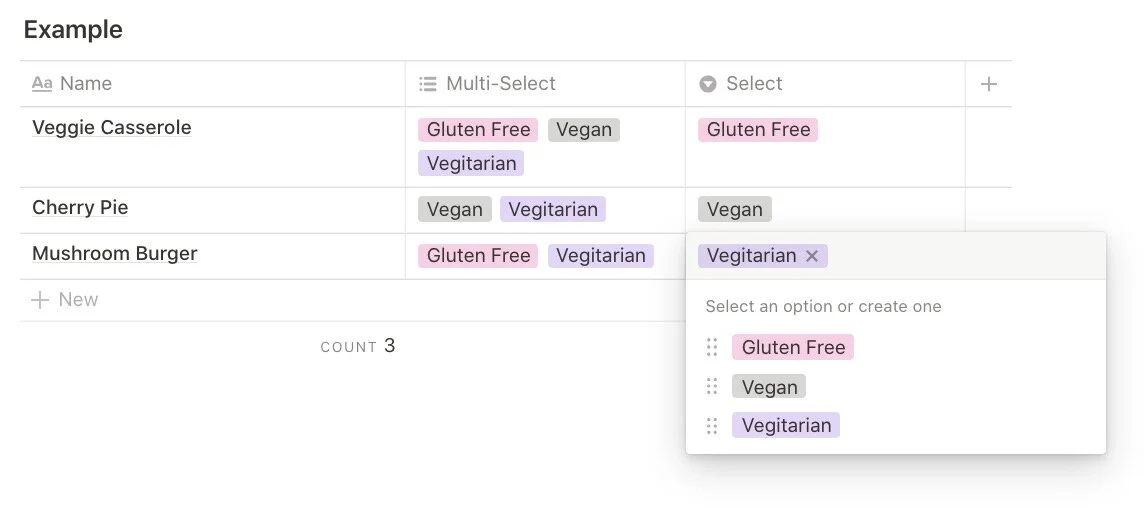The image size is (1144, 510).
Task: Click the list icon in the Multi-Select header
Action: 428,84
